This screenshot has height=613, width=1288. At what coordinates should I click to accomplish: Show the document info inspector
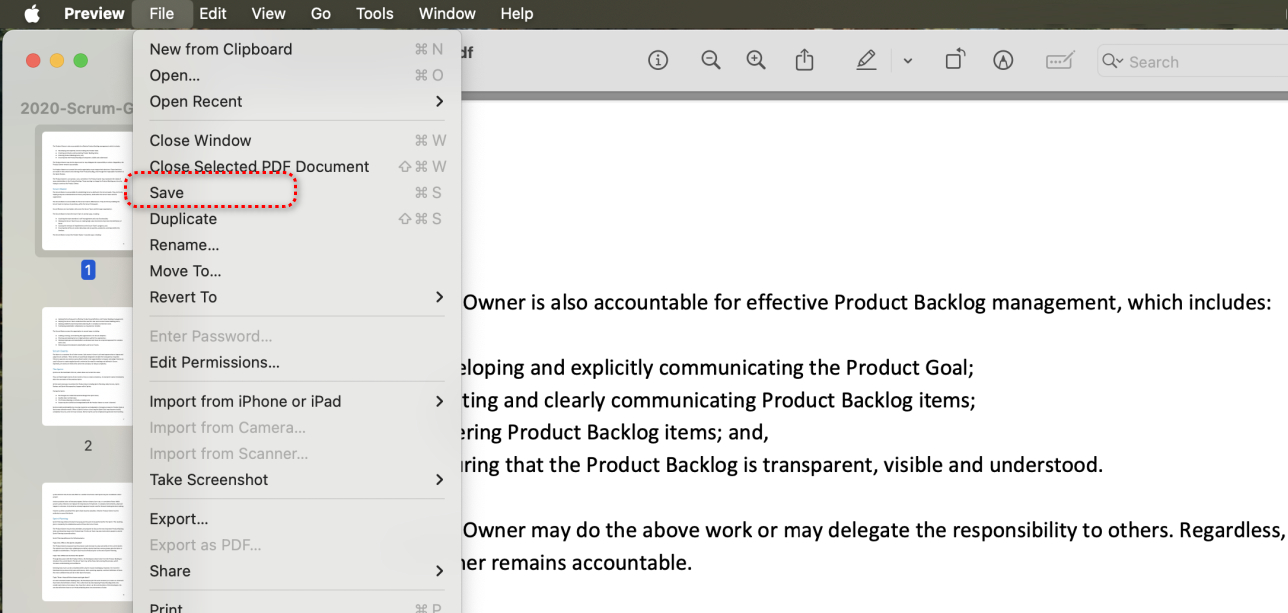pyautogui.click(x=658, y=60)
